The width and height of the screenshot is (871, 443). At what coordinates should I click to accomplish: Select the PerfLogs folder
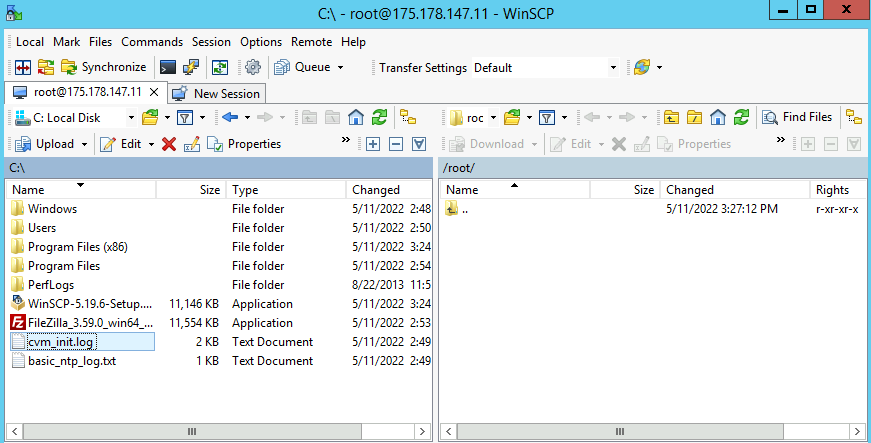click(x=51, y=285)
